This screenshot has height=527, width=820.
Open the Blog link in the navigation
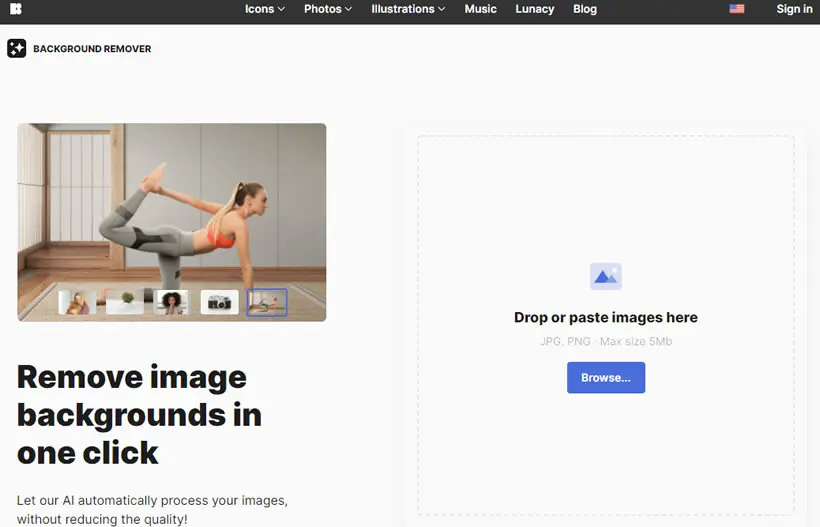tap(585, 9)
